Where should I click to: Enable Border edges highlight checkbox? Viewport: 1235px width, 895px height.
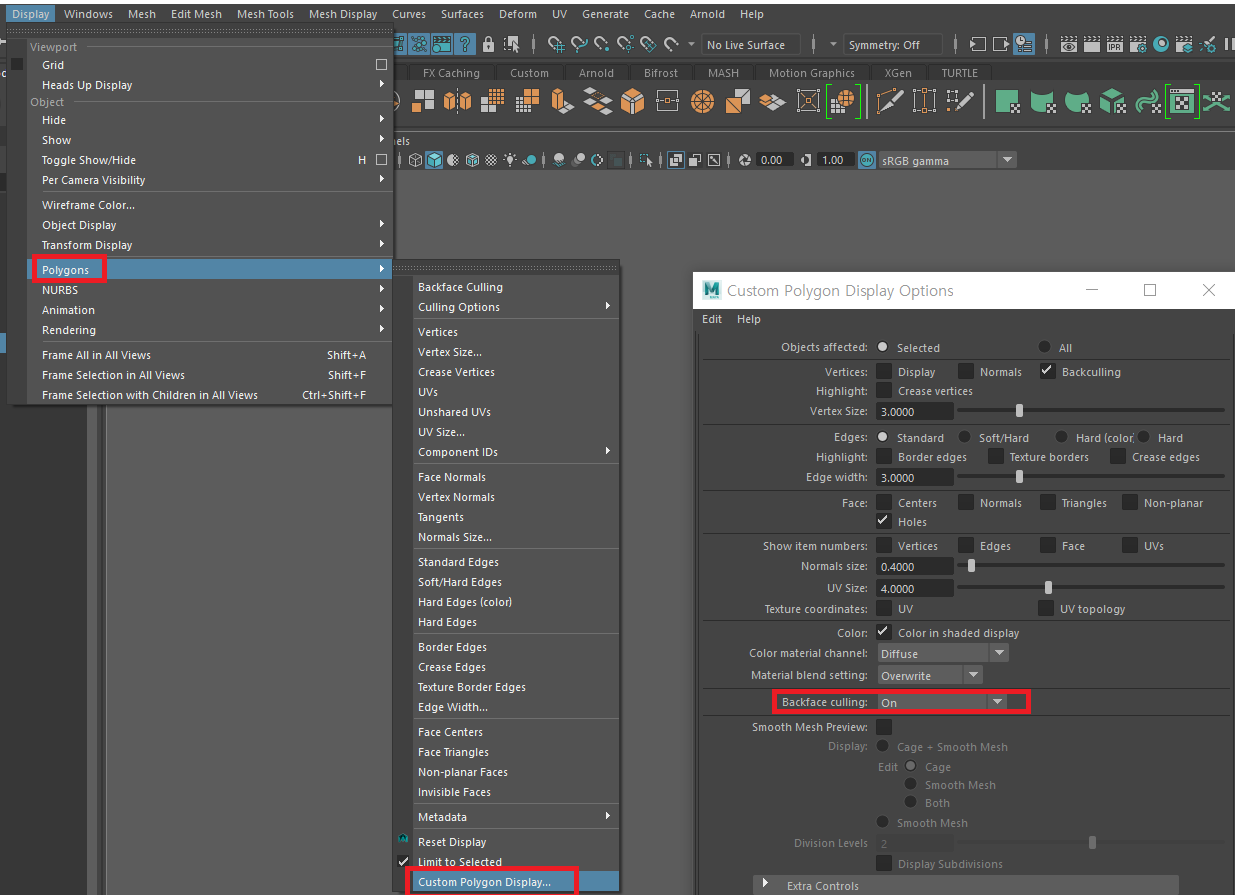(x=884, y=456)
